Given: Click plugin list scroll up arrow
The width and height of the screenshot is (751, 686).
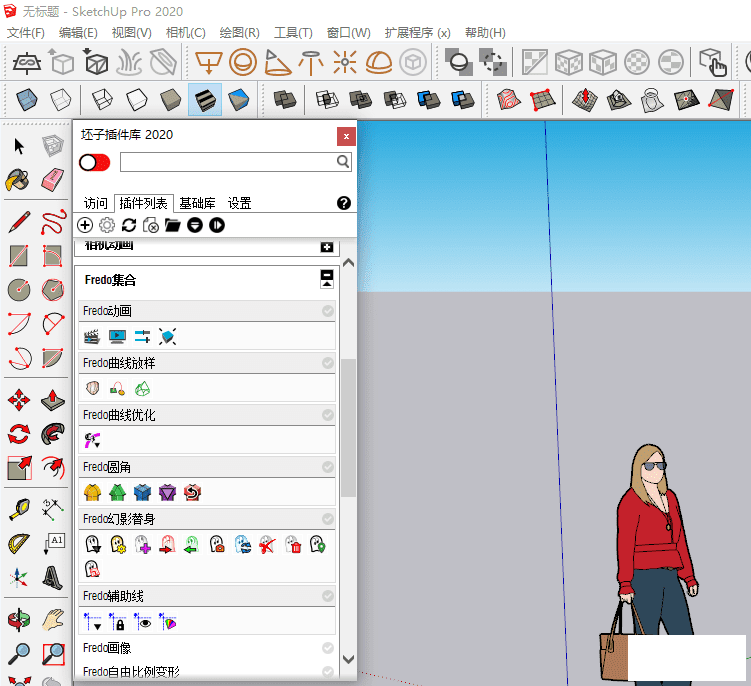Looking at the screenshot, I should click(349, 263).
